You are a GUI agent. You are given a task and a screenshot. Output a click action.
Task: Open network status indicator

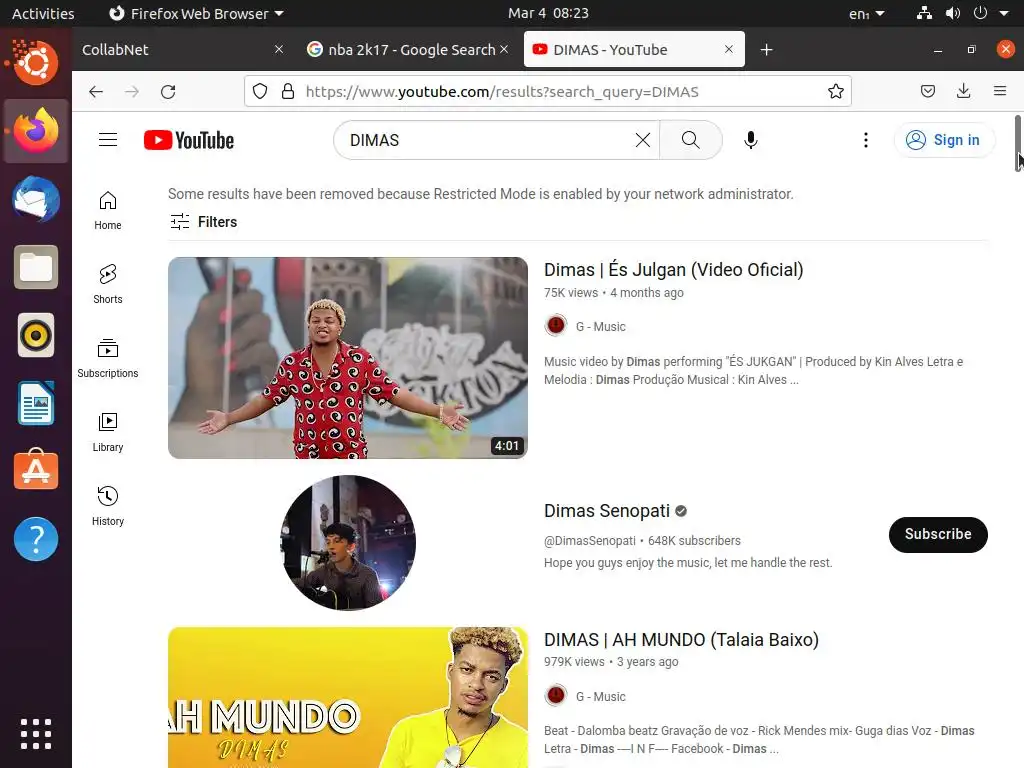click(x=923, y=13)
